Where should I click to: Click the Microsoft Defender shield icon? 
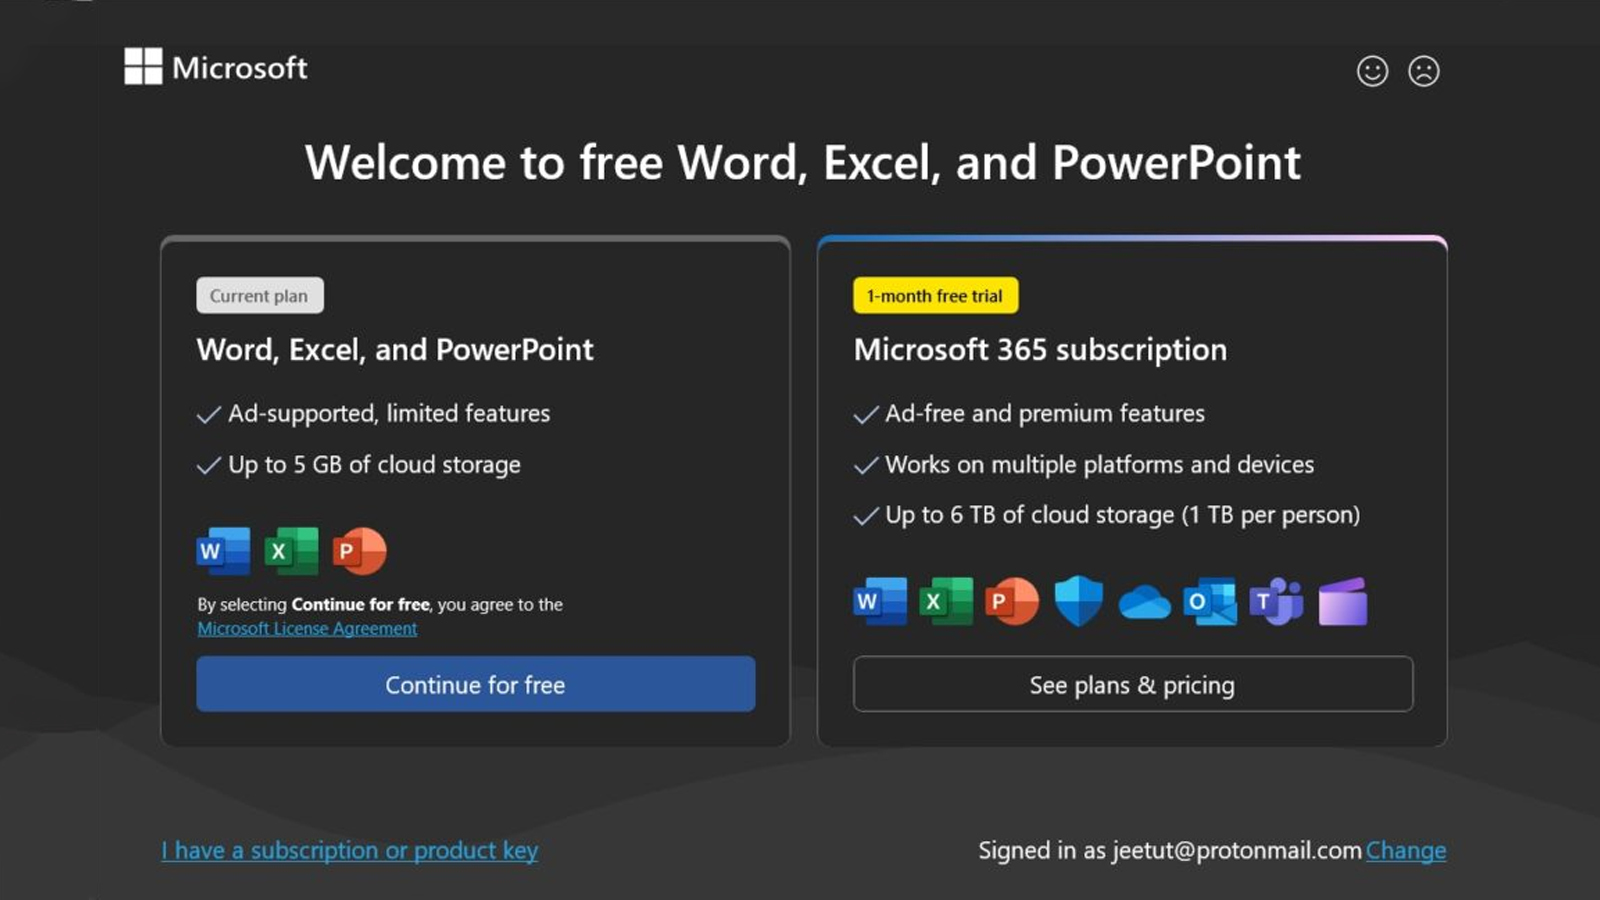[1078, 601]
